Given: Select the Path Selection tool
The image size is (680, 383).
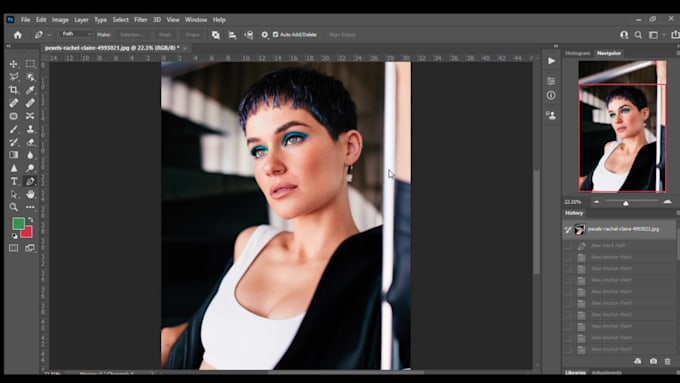Looking at the screenshot, I should coord(14,194).
